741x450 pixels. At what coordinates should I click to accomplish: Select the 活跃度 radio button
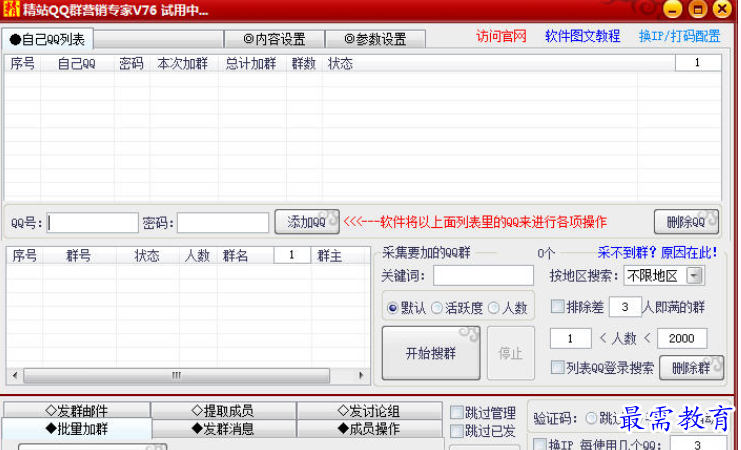click(437, 308)
